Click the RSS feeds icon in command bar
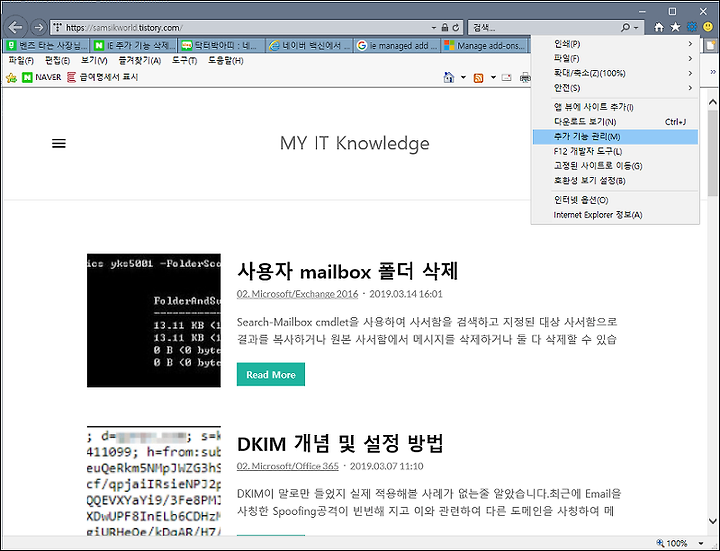This screenshot has width=720, height=551. [478, 78]
